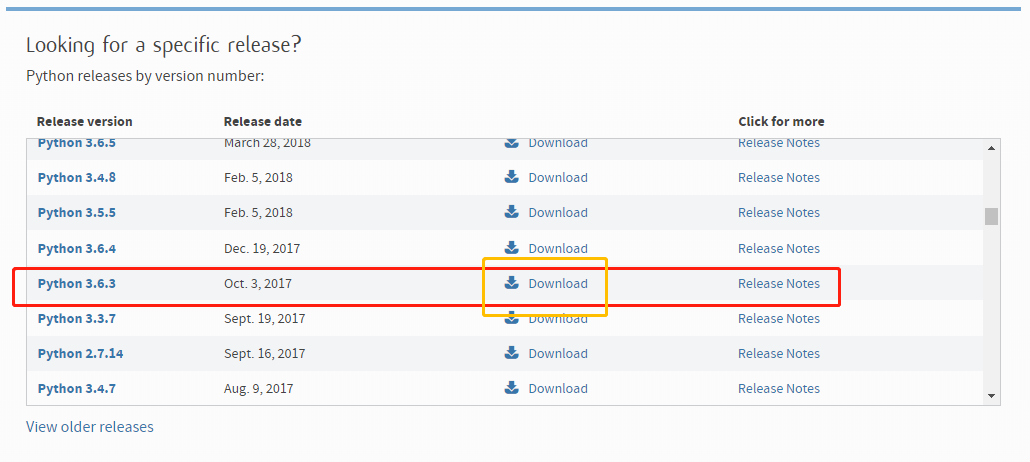The image size is (1030, 462).
Task: Click the date Dec. 19, 2017
Action: point(261,249)
